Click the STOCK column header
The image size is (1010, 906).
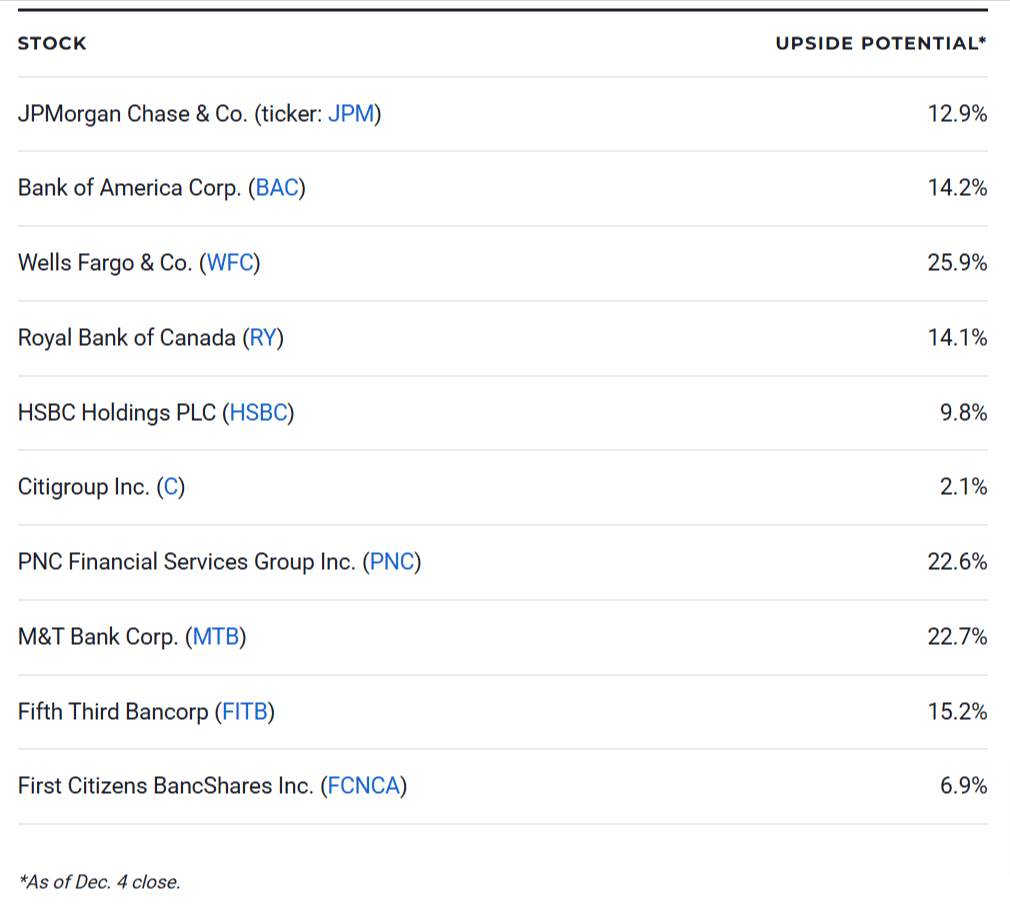(x=52, y=43)
